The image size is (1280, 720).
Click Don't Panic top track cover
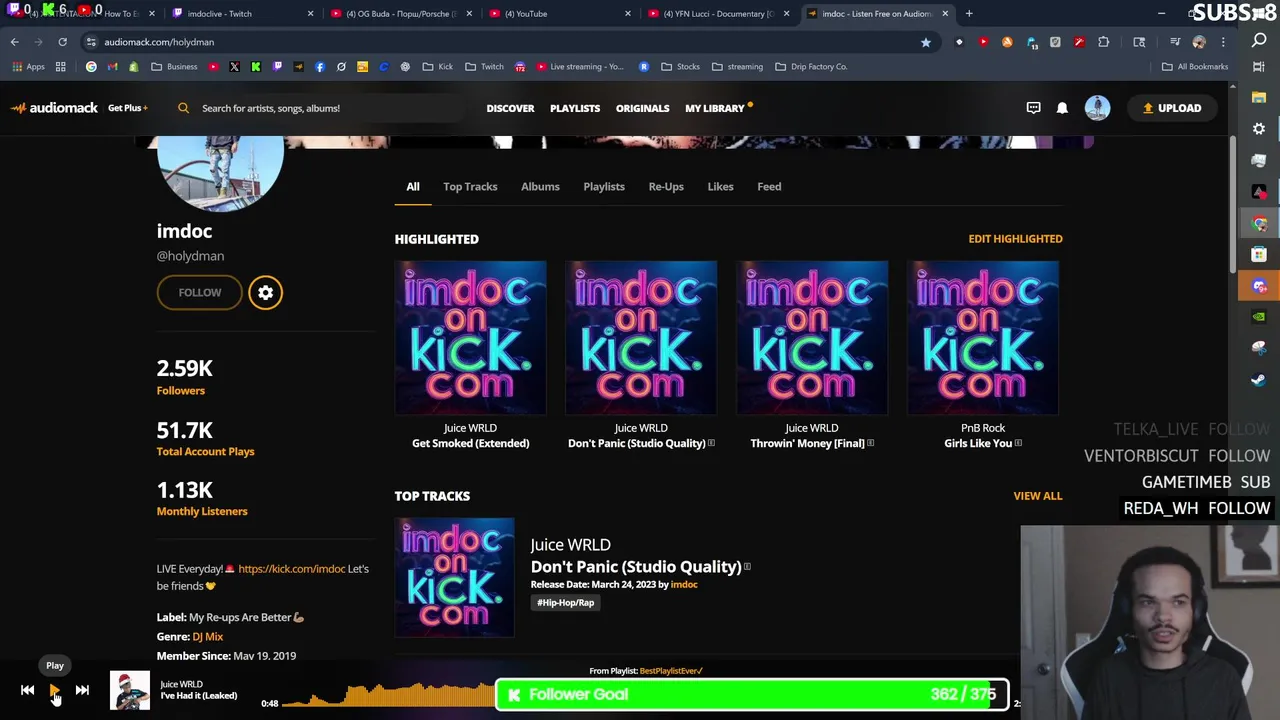[454, 577]
